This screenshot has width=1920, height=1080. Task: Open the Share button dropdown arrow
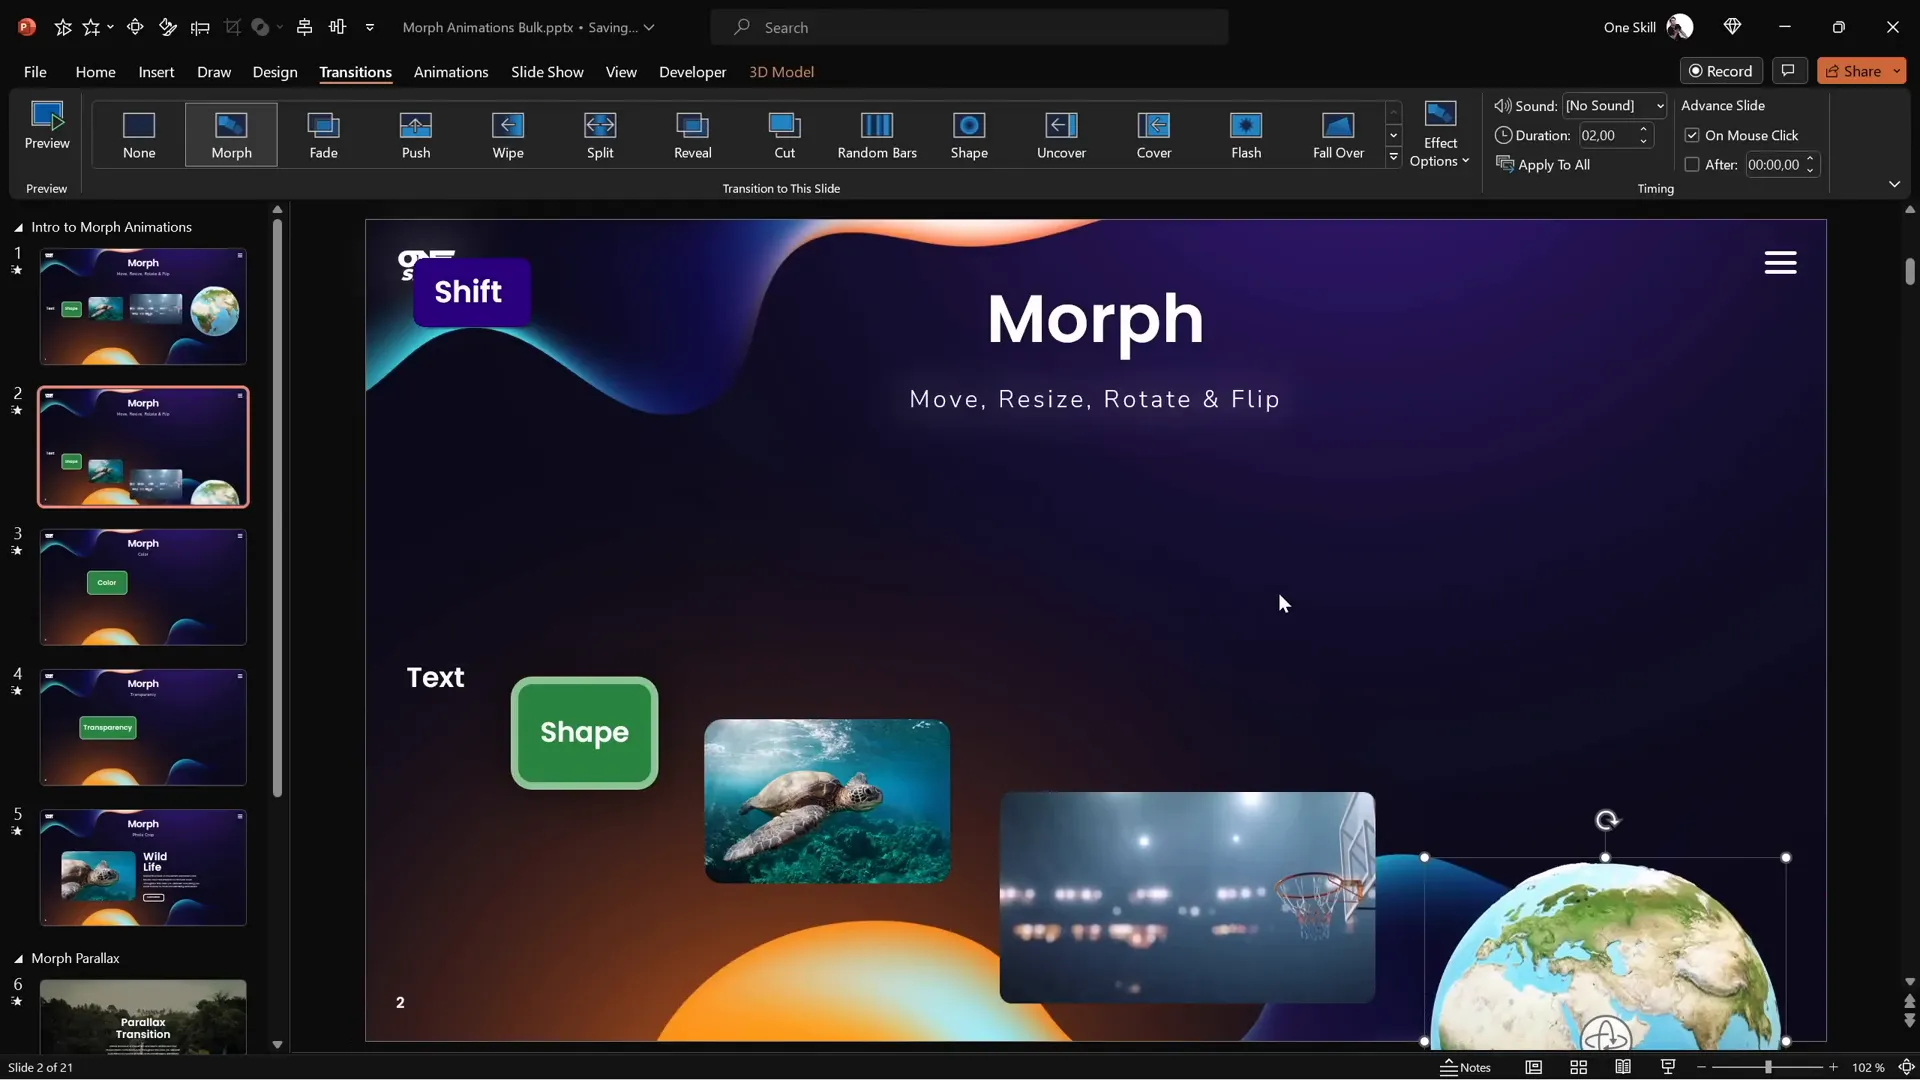[1897, 71]
